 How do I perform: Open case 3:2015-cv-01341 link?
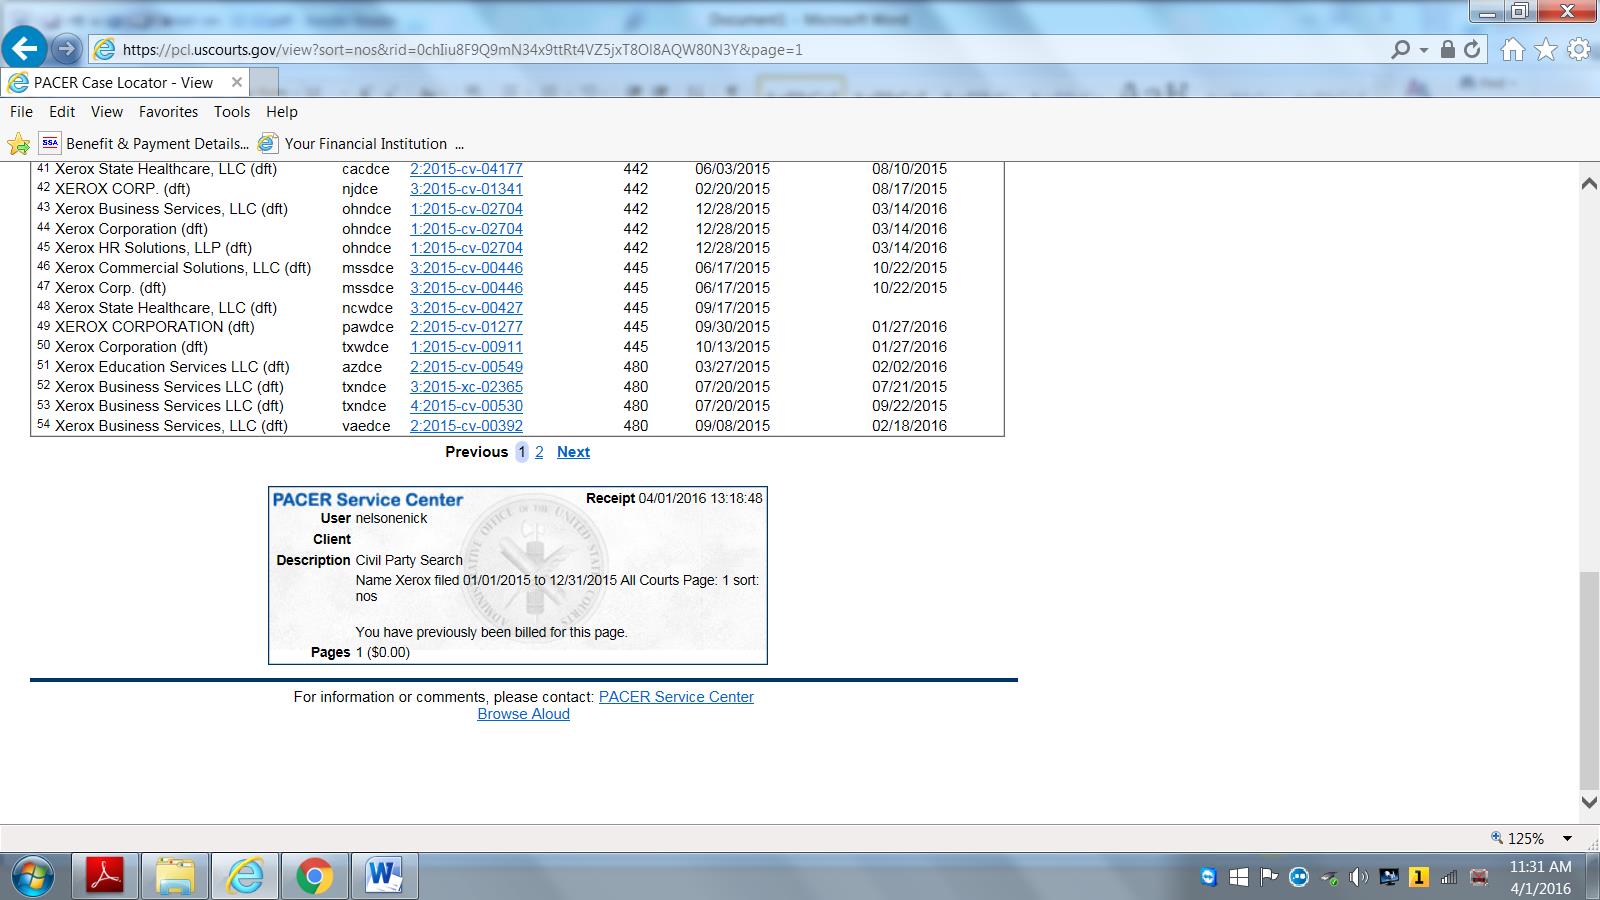pyautogui.click(x=466, y=189)
